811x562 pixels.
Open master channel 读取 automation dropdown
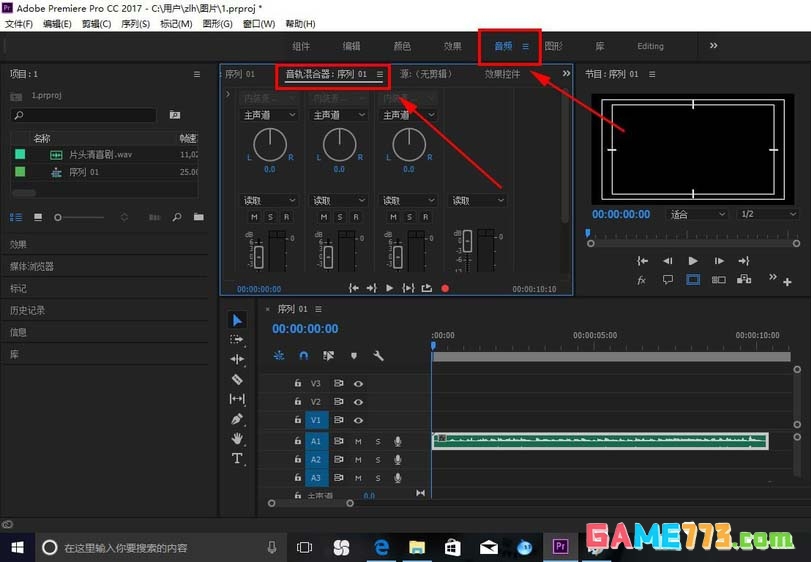pyautogui.click(x=477, y=200)
